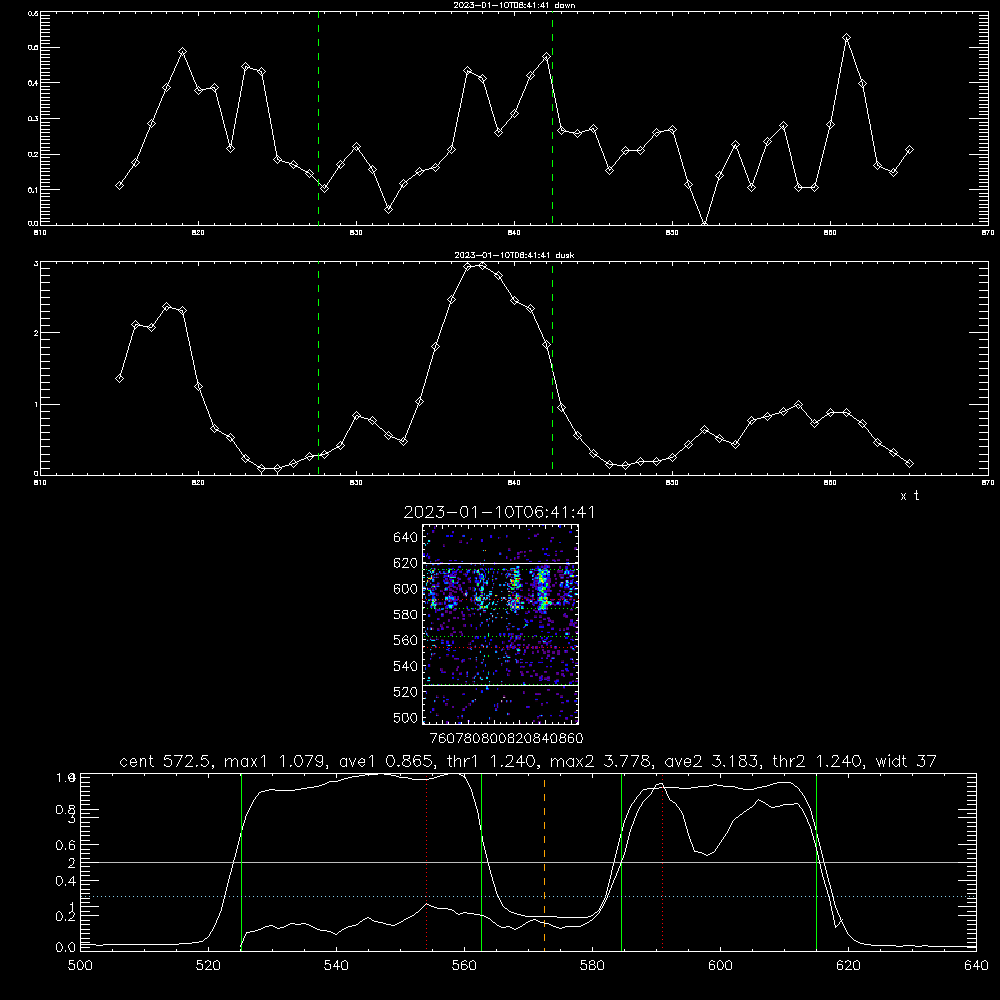Click the upper white horizontal line in spectrogram

501,563
